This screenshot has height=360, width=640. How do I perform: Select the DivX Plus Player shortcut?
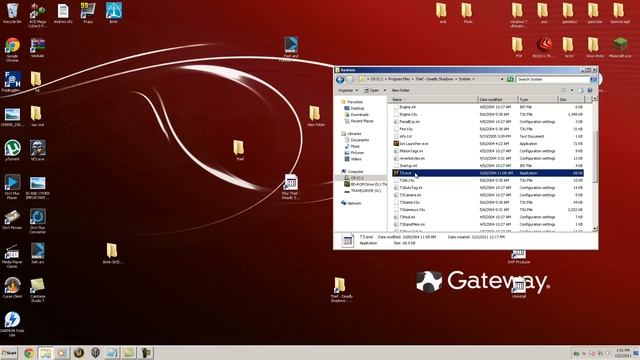click(12, 187)
